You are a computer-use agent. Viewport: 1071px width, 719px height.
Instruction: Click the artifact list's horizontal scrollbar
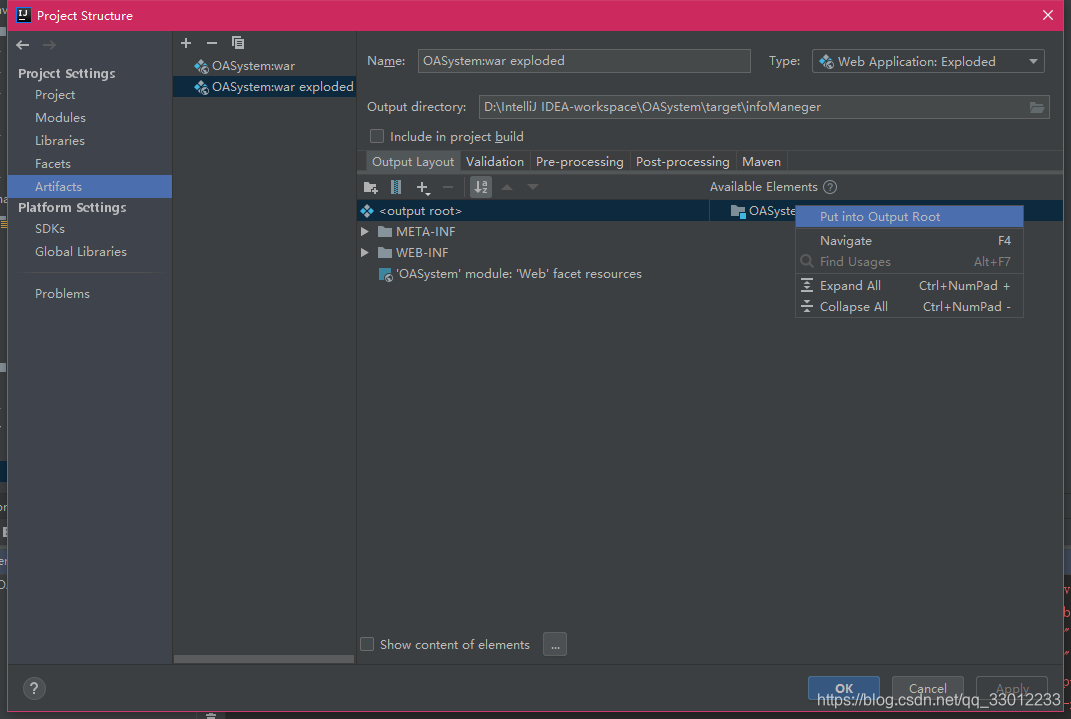[264, 659]
